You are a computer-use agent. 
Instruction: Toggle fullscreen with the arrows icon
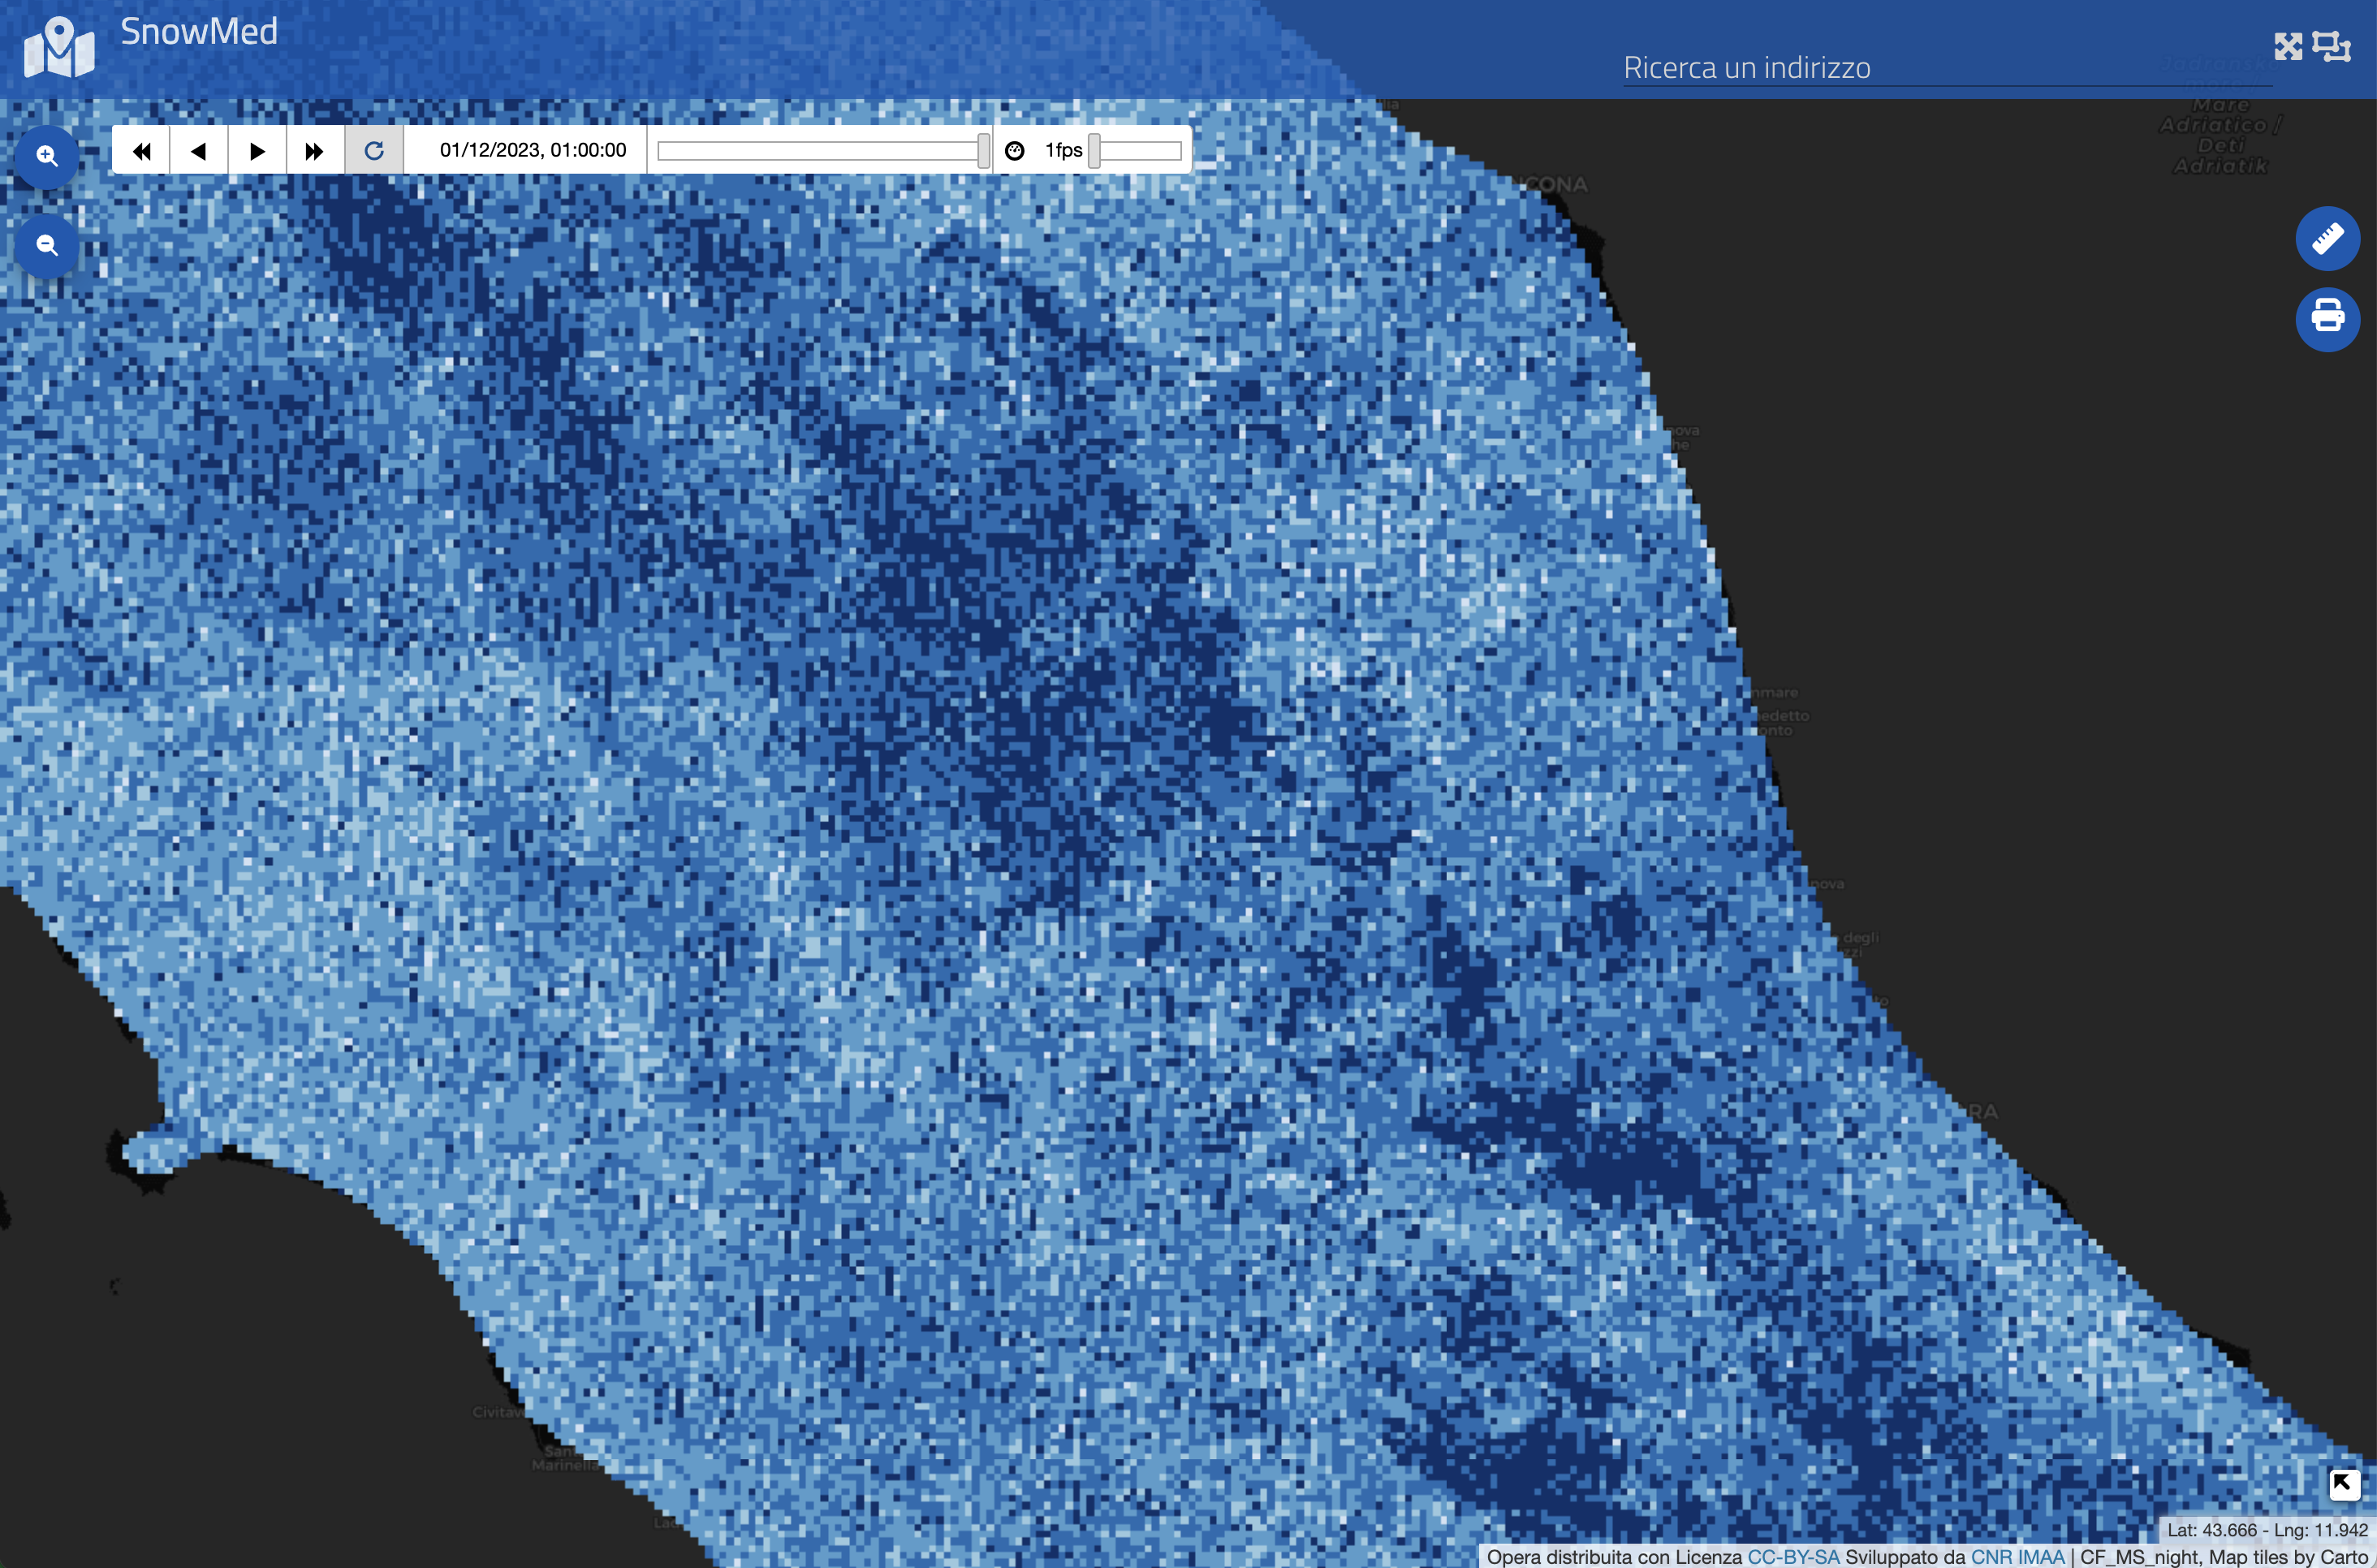point(2288,47)
